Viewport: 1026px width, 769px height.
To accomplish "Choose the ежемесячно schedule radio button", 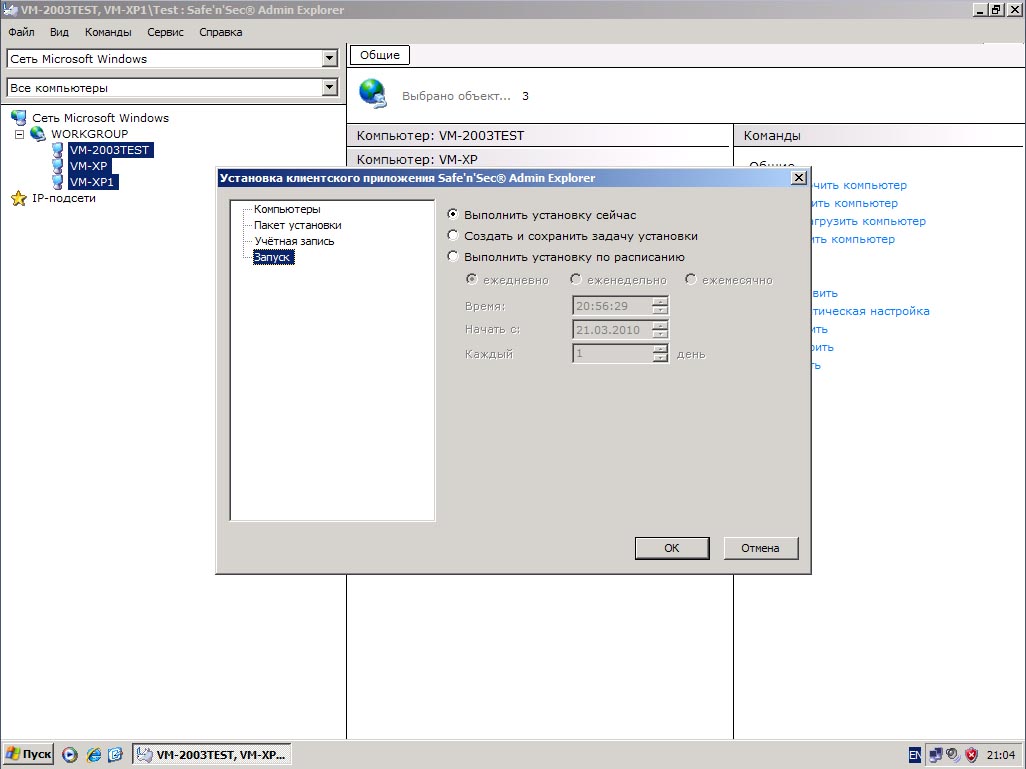I will pos(690,279).
